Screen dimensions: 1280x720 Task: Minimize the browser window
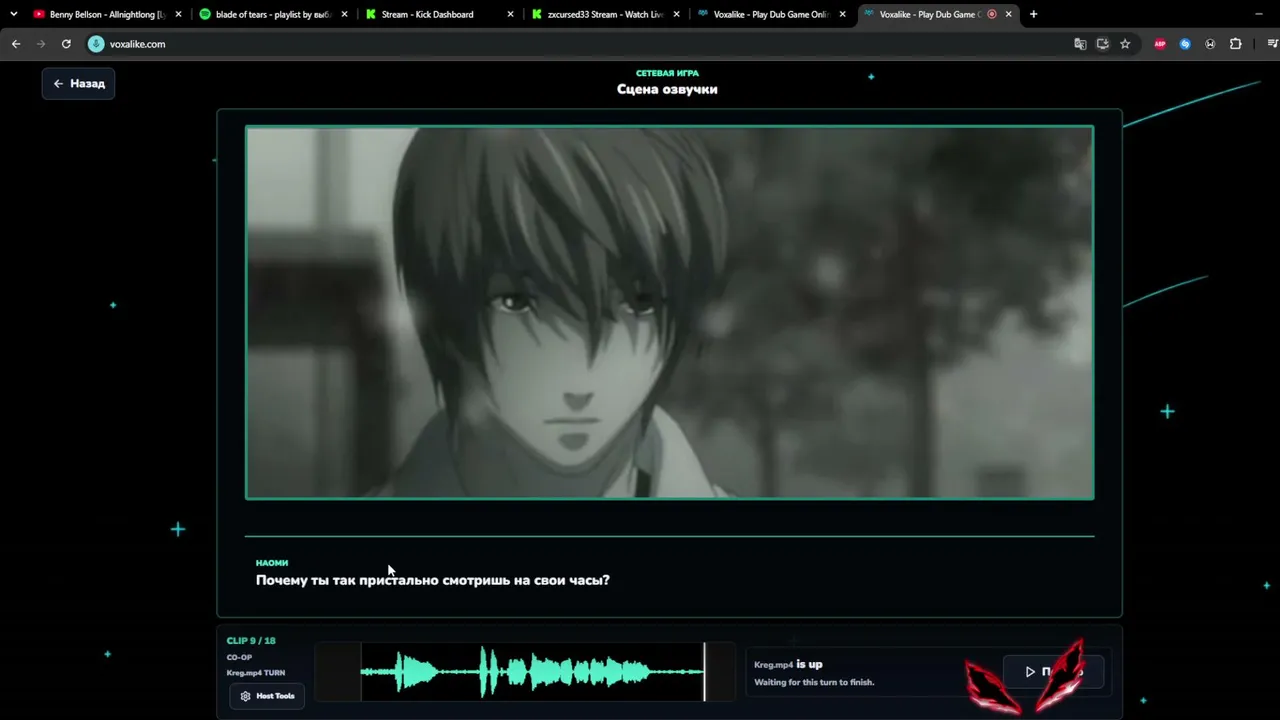[x=1259, y=14]
